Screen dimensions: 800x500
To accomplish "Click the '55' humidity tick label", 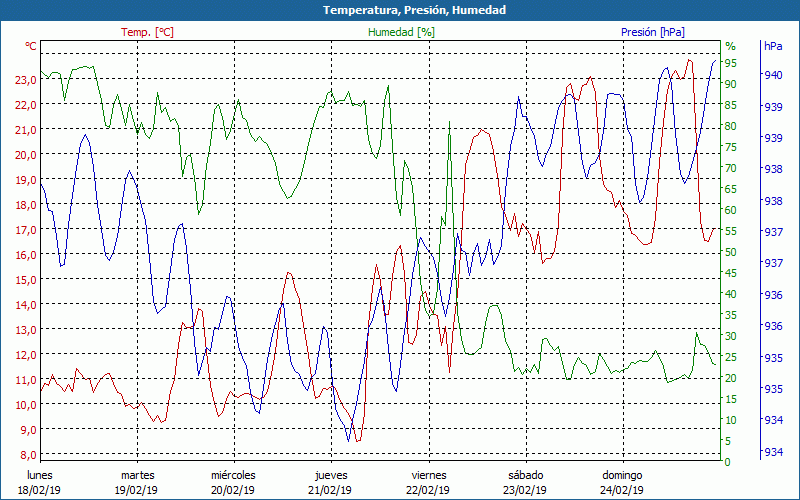I will click(x=731, y=231).
